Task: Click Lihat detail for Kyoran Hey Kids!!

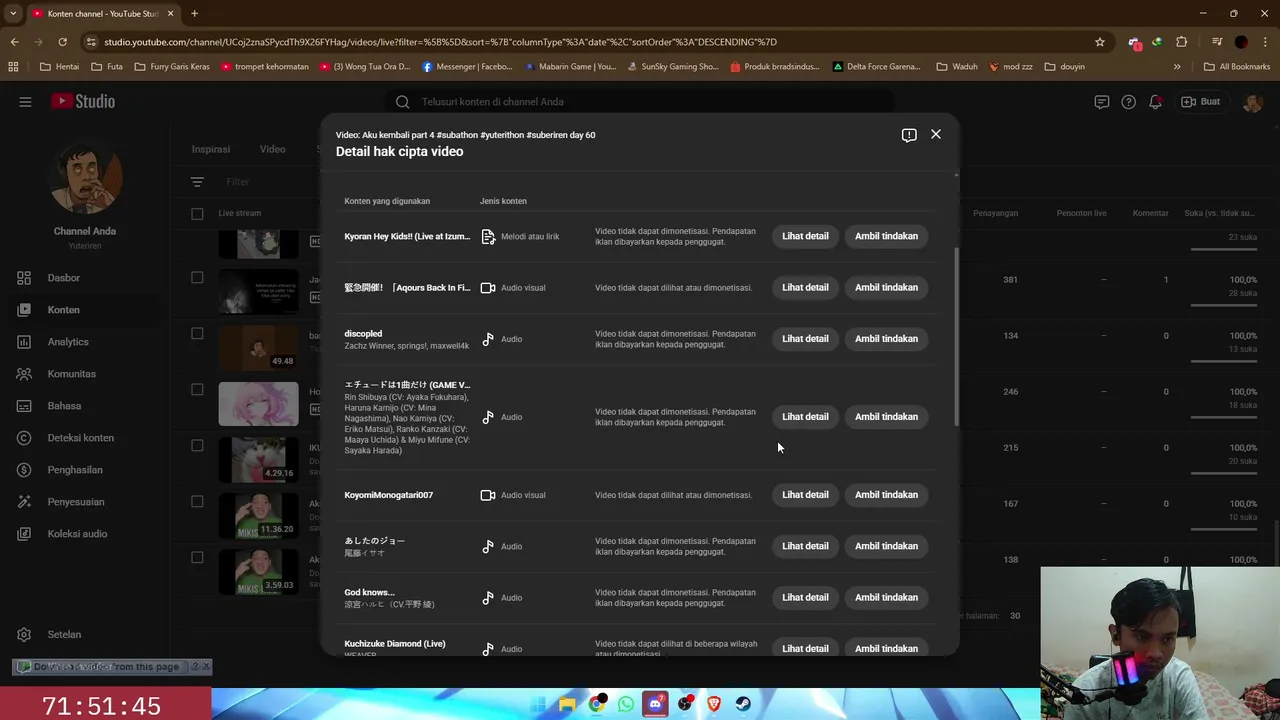Action: coord(805,236)
